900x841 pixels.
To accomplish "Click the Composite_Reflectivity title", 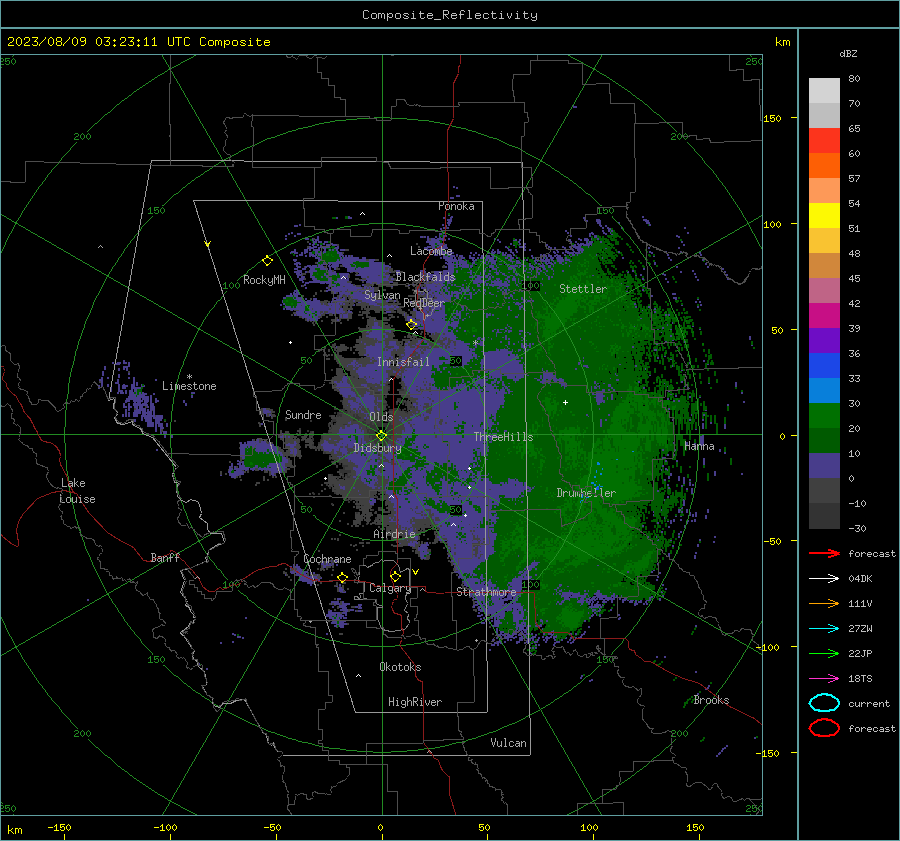I will (450, 15).
